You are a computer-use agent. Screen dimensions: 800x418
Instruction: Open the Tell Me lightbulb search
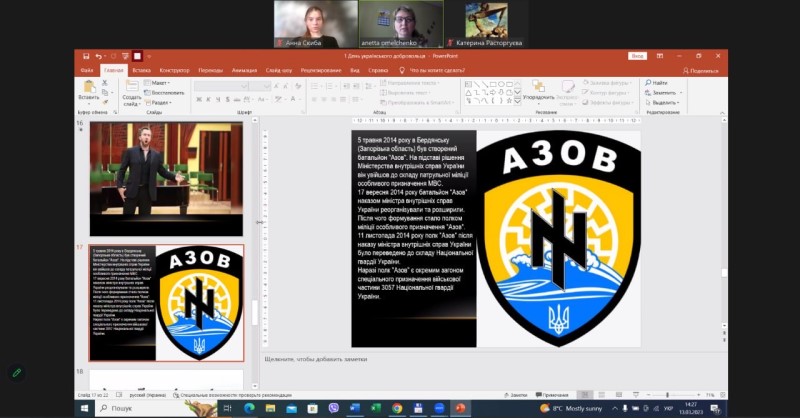[402, 70]
